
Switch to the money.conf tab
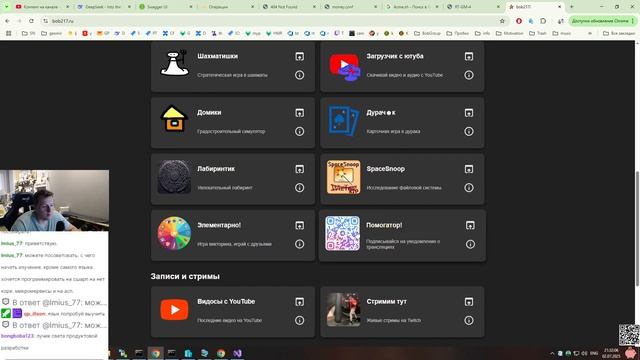pos(350,7)
